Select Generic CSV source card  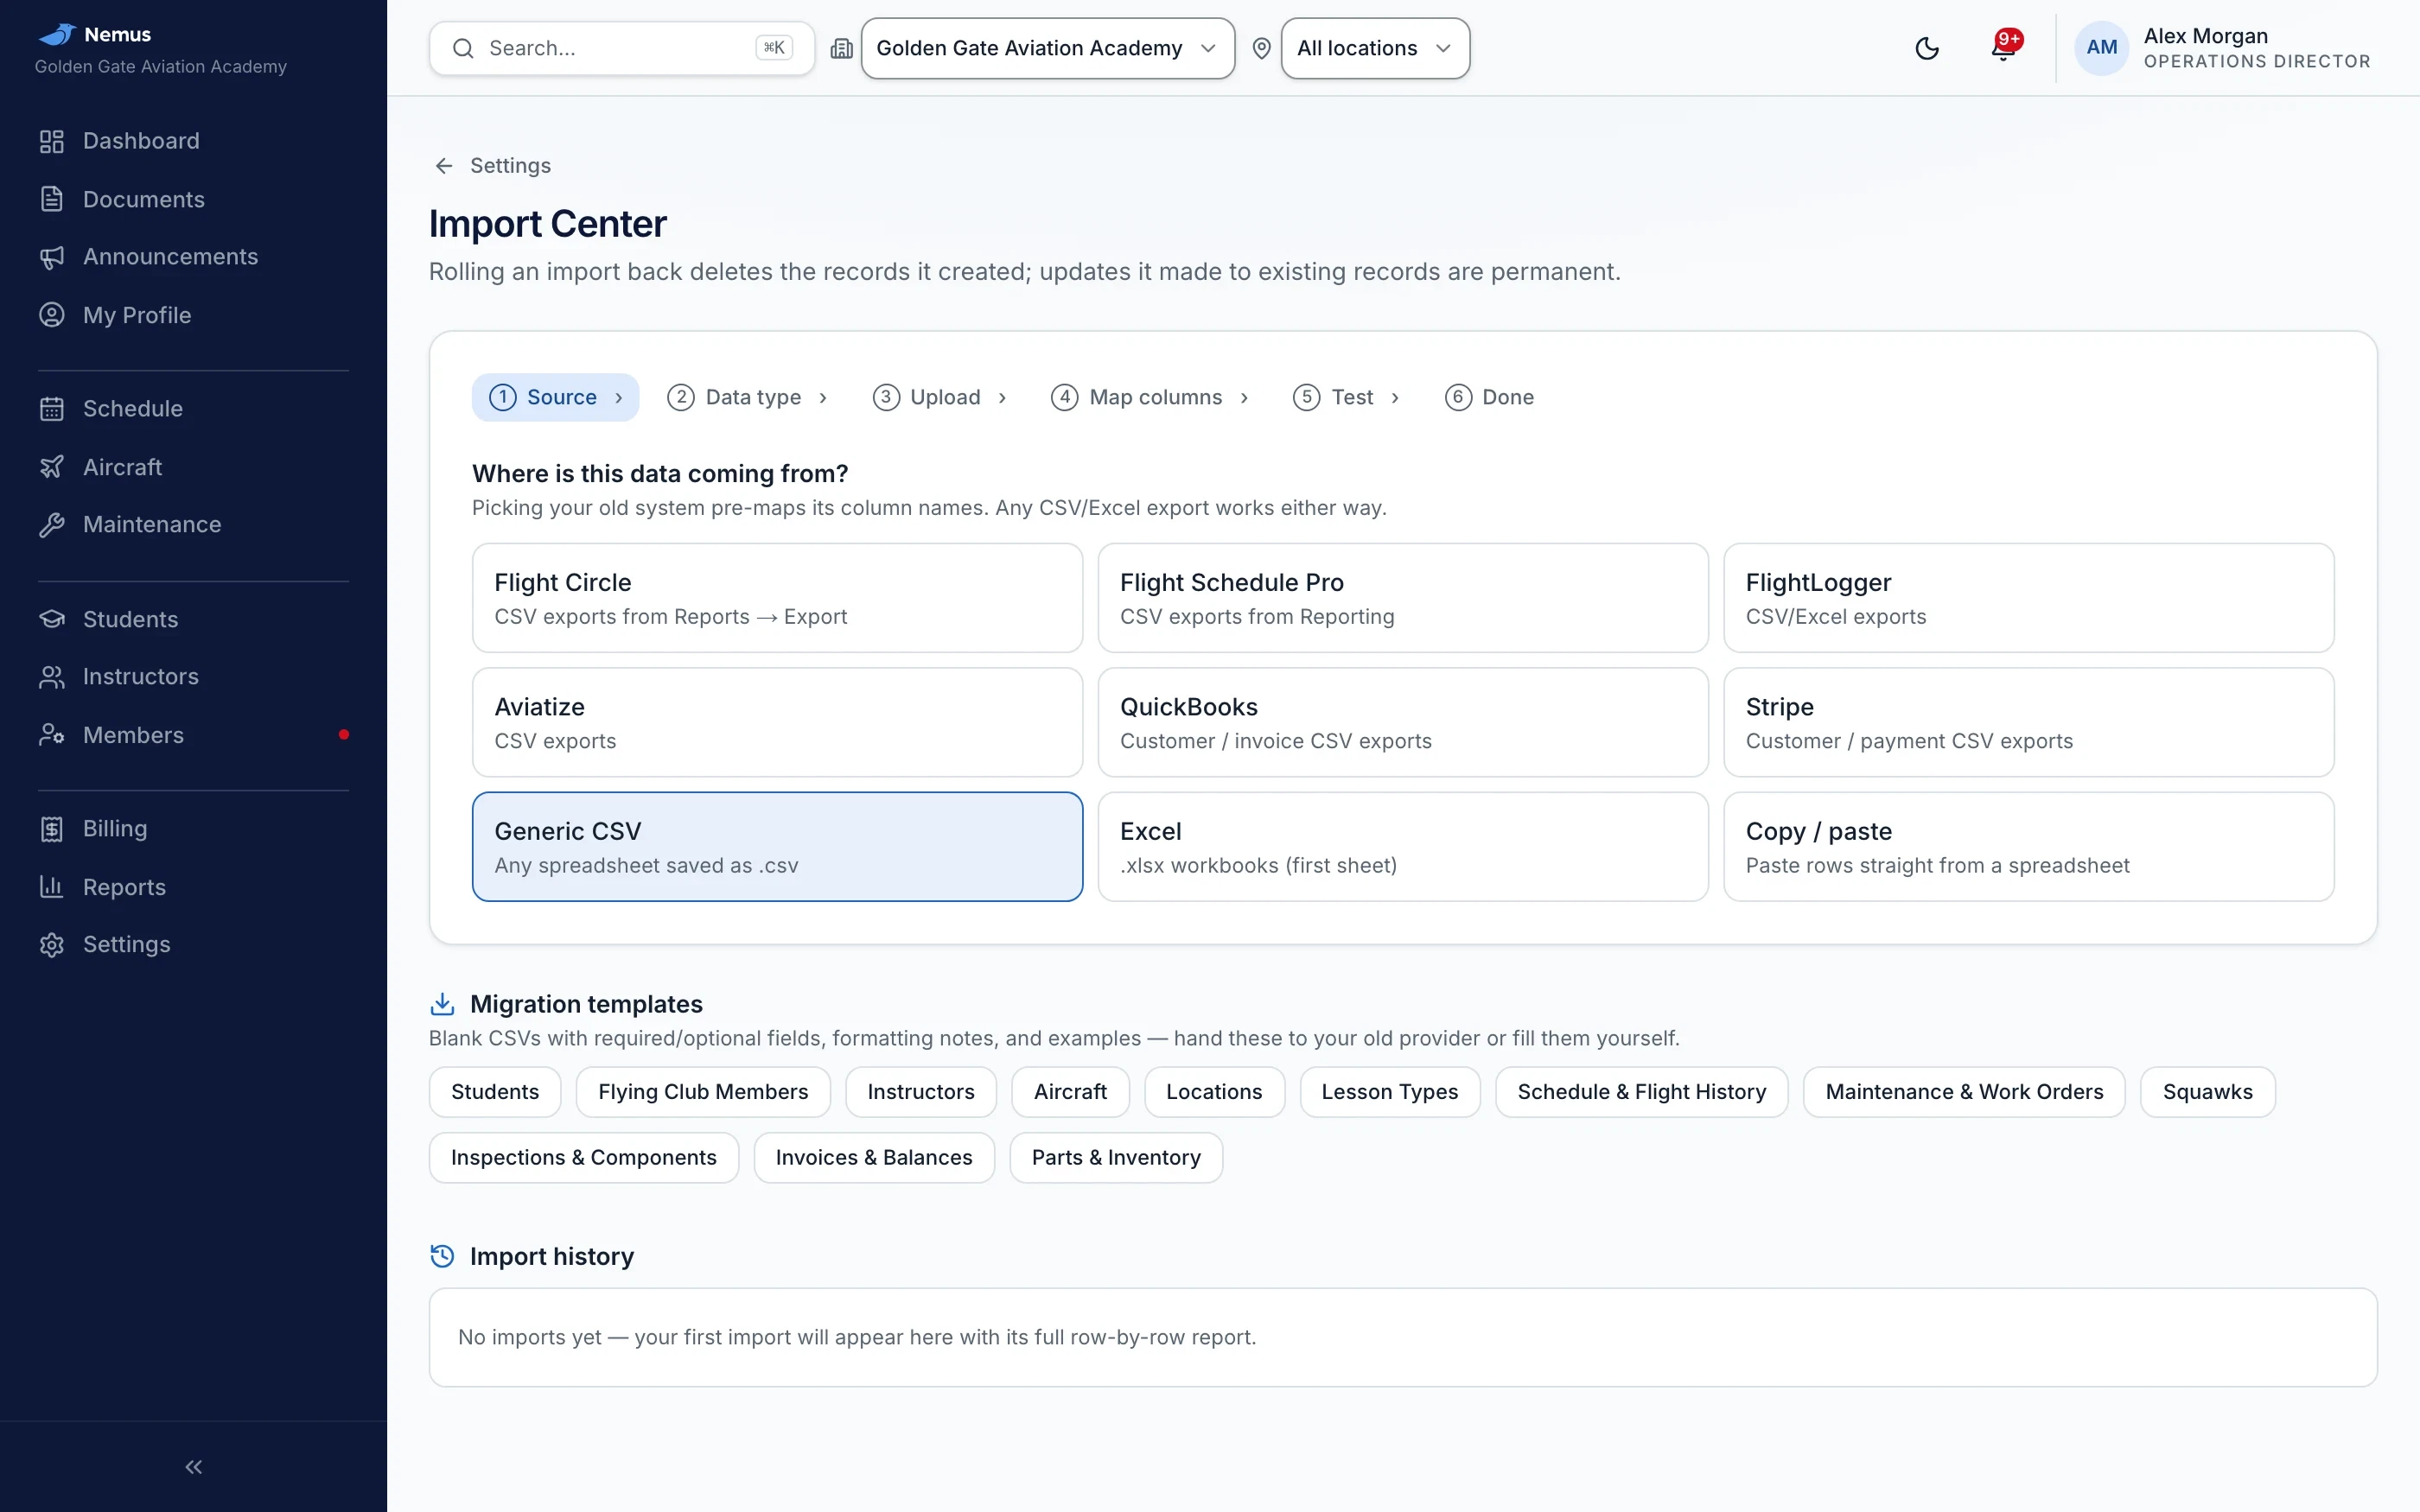click(777, 847)
